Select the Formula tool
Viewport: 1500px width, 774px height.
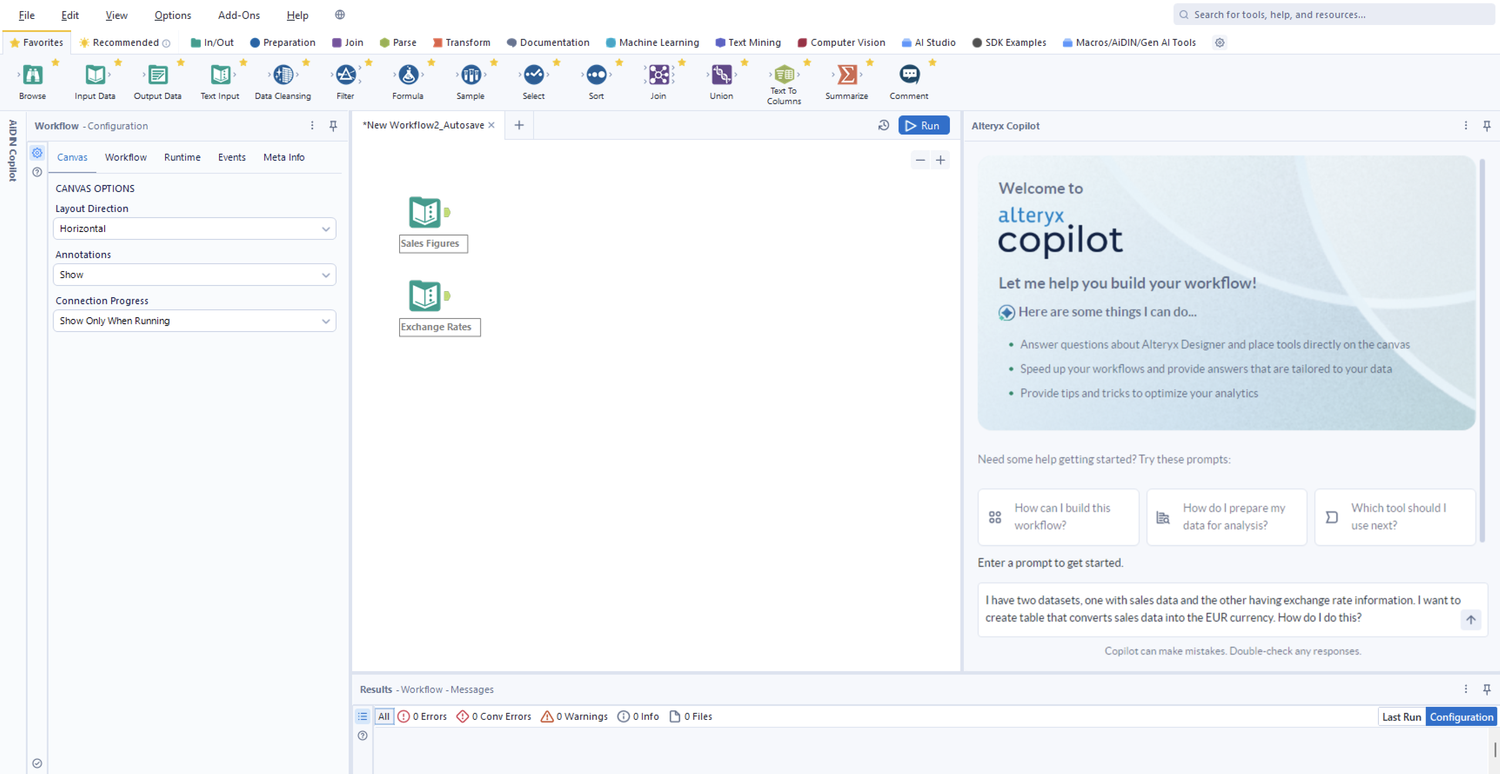(x=408, y=75)
